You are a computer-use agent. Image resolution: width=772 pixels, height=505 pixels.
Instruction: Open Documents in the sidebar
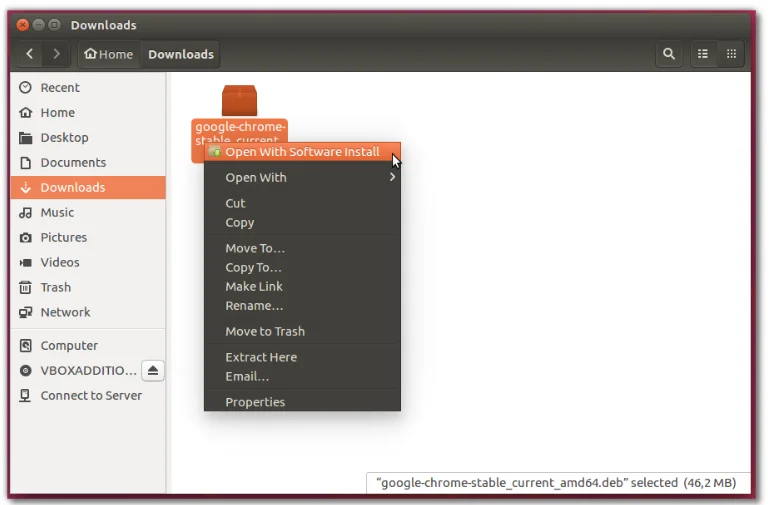tap(88, 163)
